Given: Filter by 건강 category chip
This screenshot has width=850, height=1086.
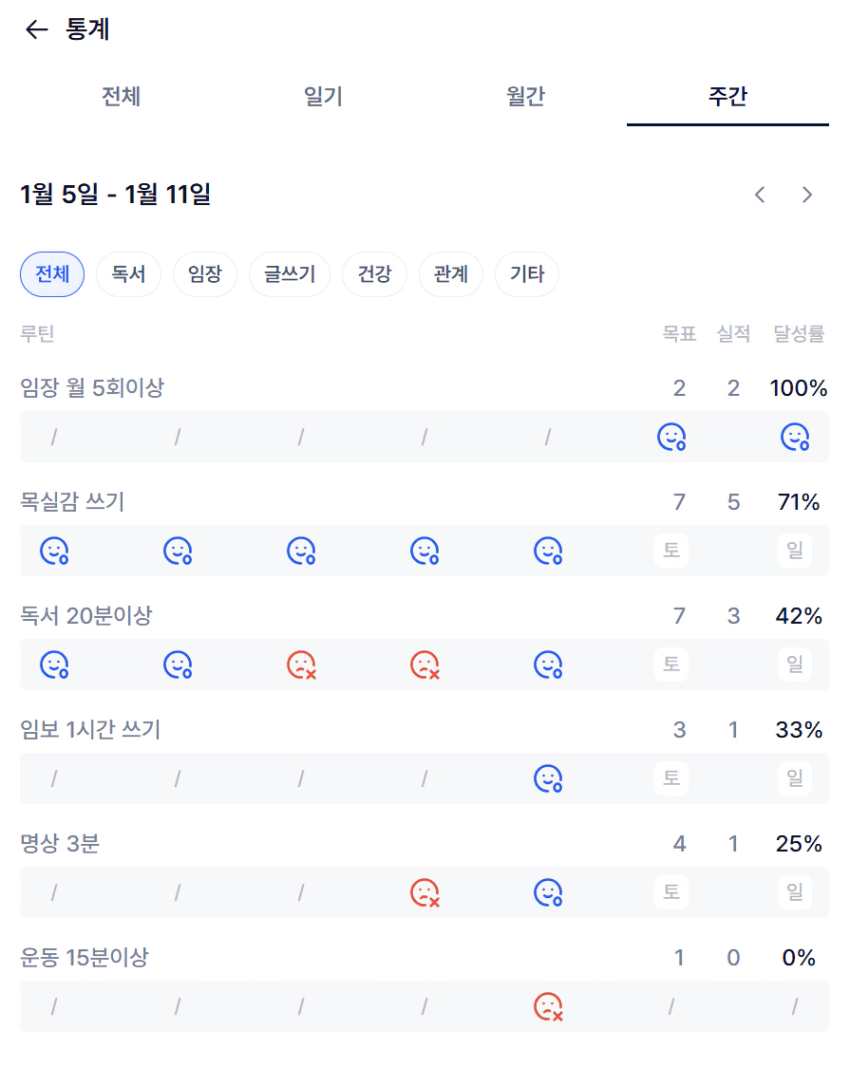Looking at the screenshot, I should click(375, 275).
